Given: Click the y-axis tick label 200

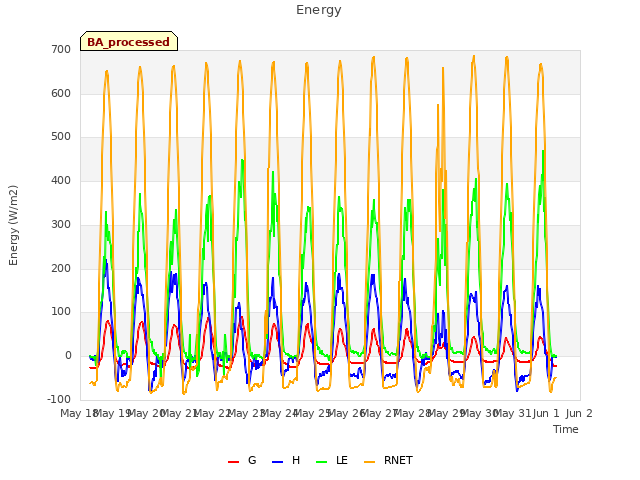Looking at the screenshot, I should (61, 269).
